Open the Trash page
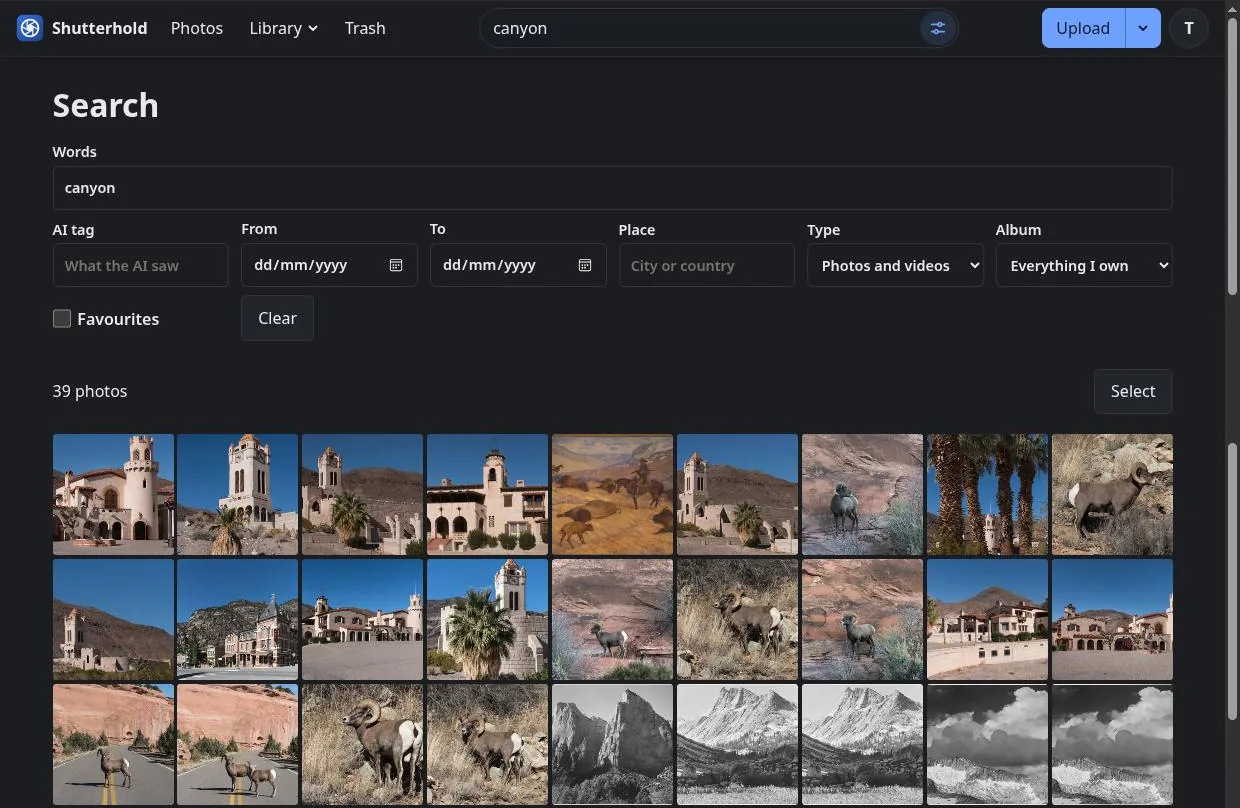This screenshot has width=1240, height=808. coord(365,28)
